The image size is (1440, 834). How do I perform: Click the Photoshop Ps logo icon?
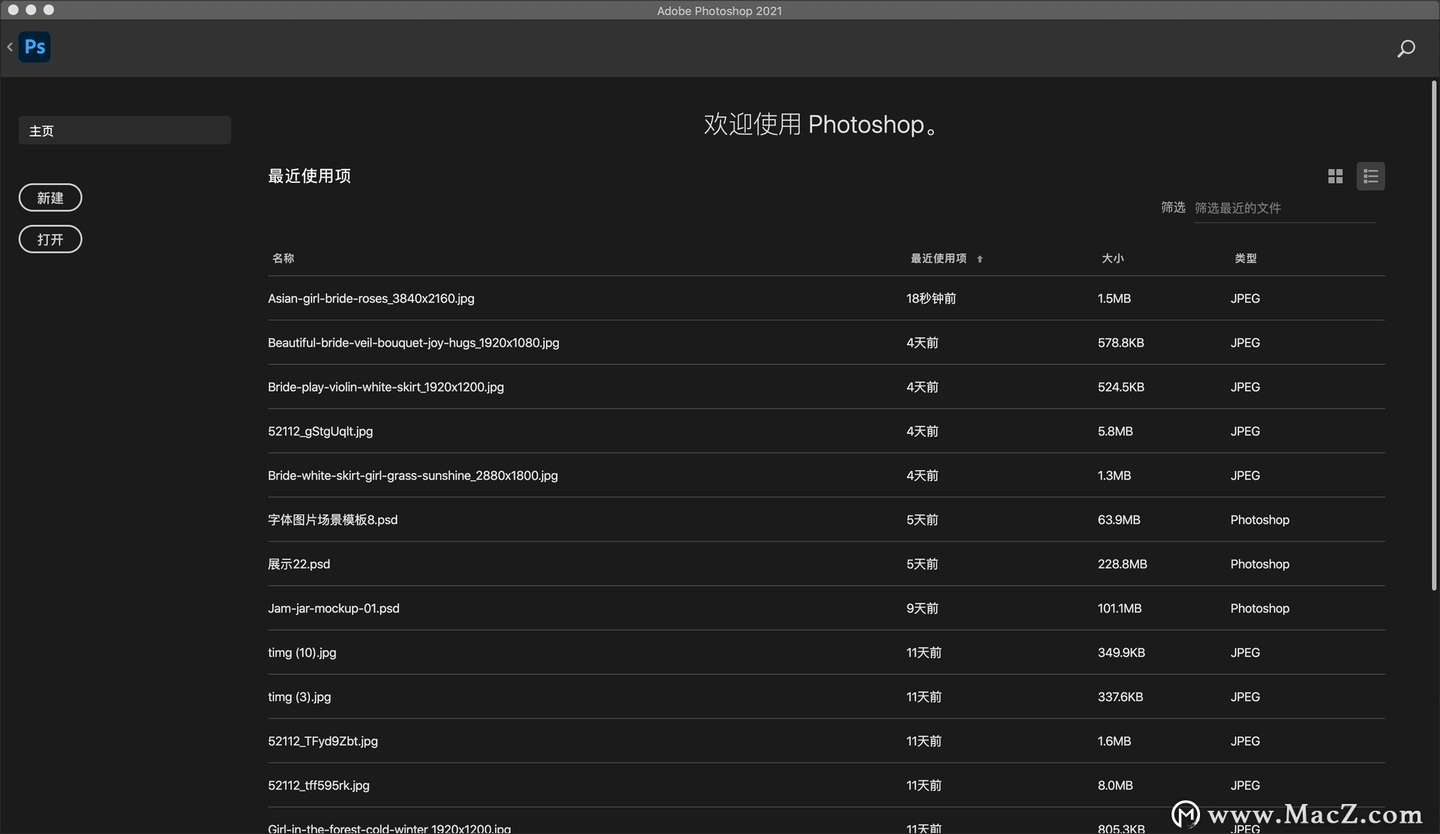pos(35,47)
